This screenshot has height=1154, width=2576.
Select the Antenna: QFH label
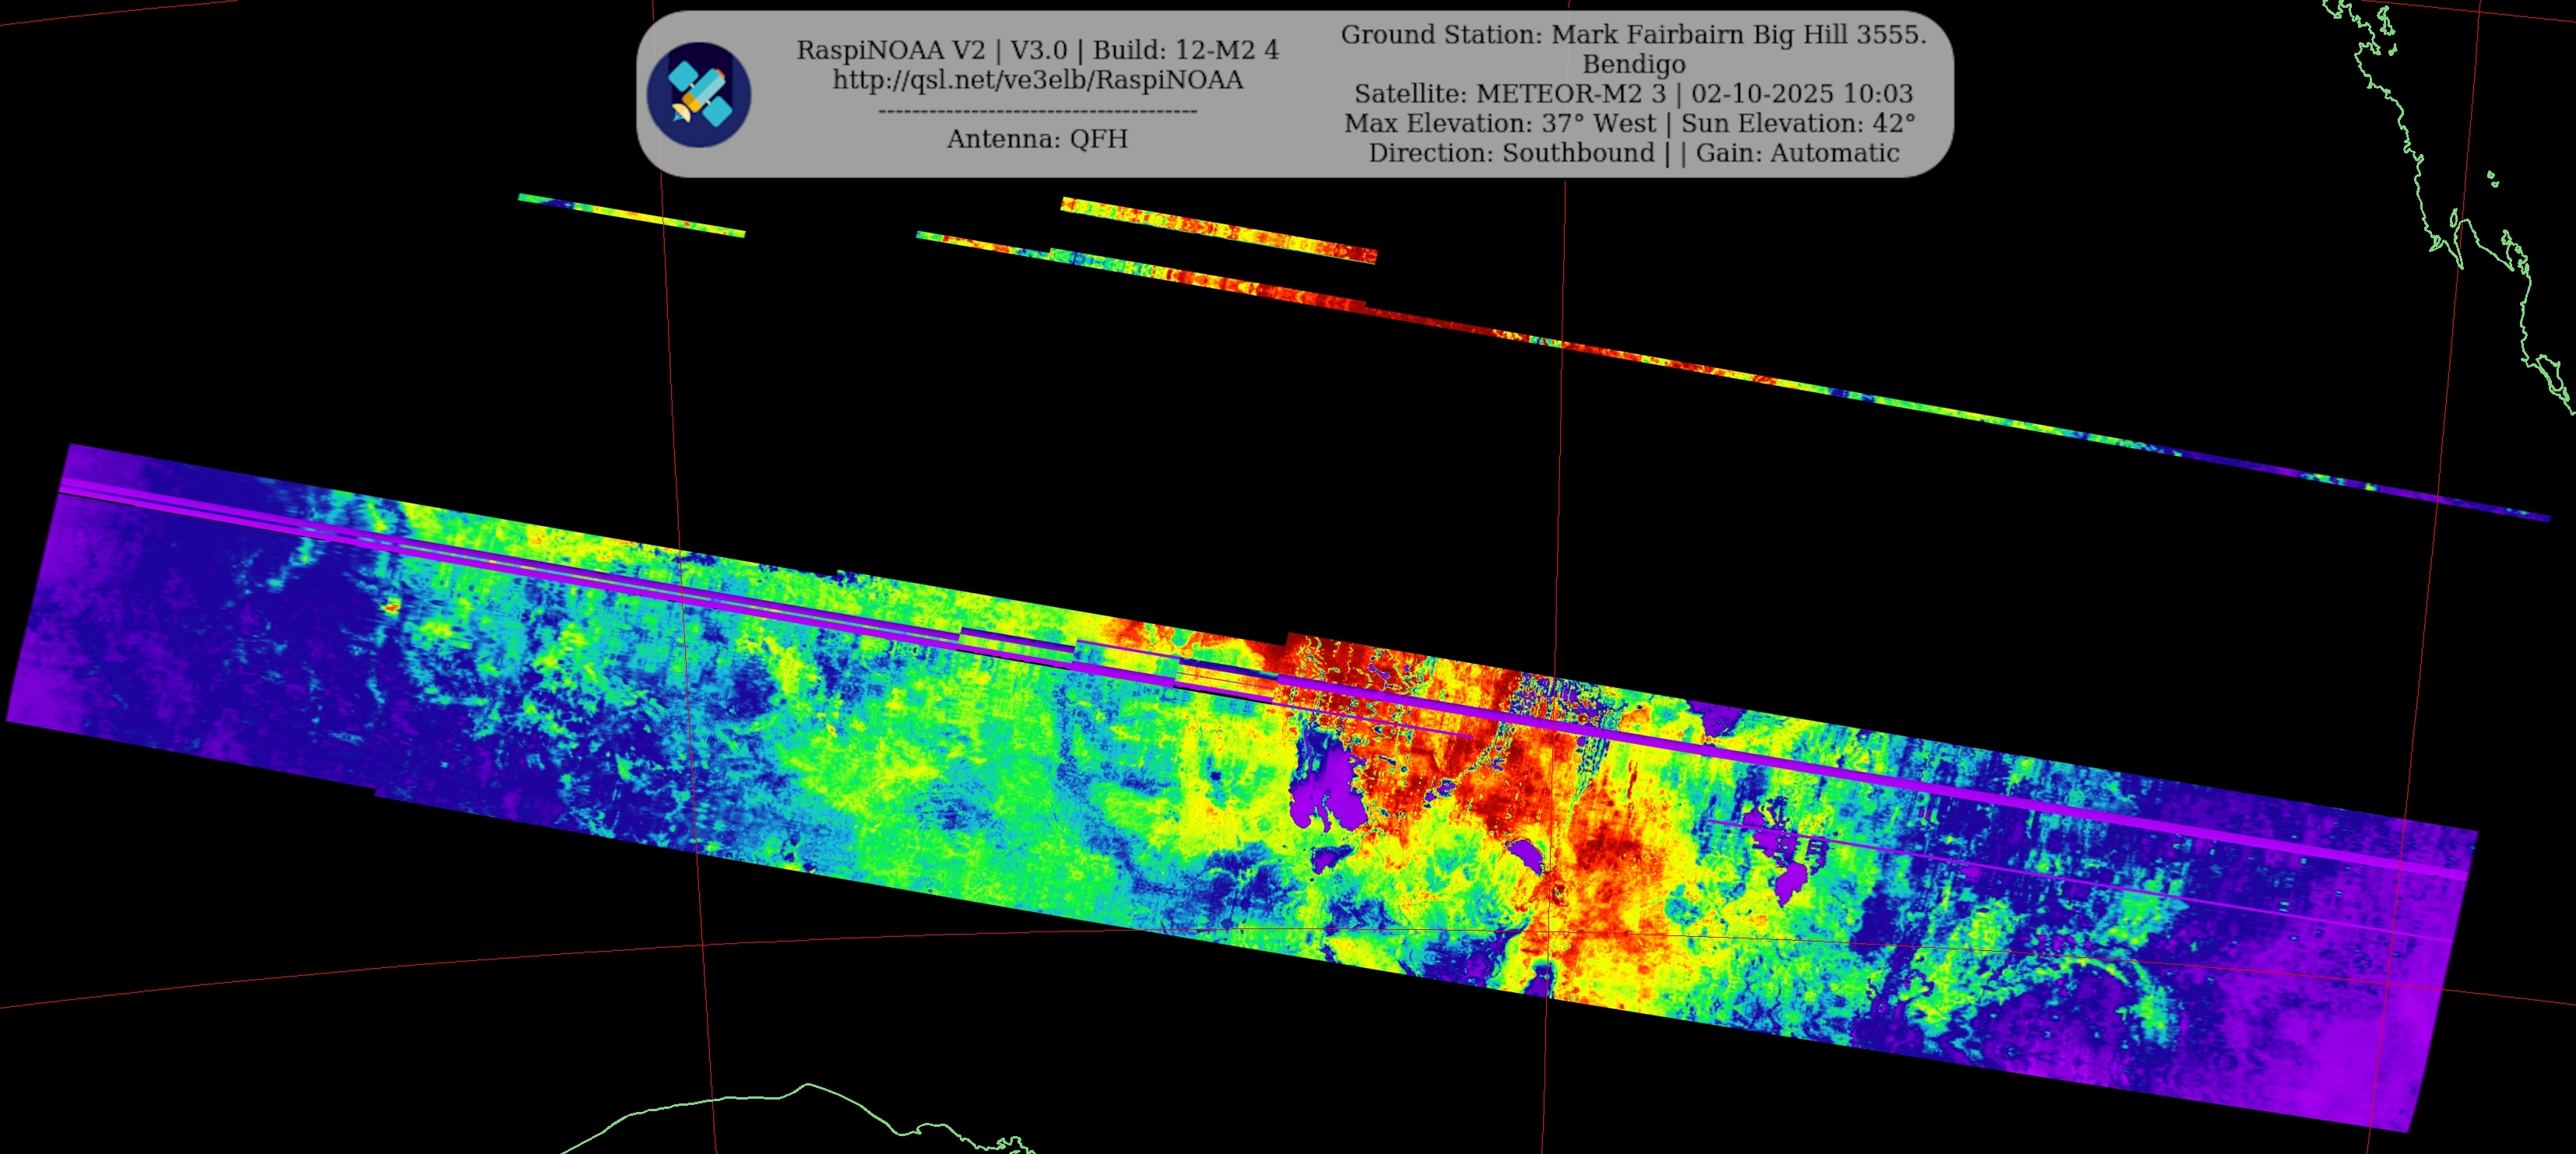[x=1037, y=138]
